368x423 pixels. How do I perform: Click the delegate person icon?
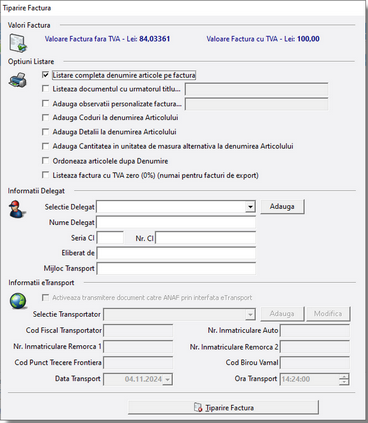point(17,209)
